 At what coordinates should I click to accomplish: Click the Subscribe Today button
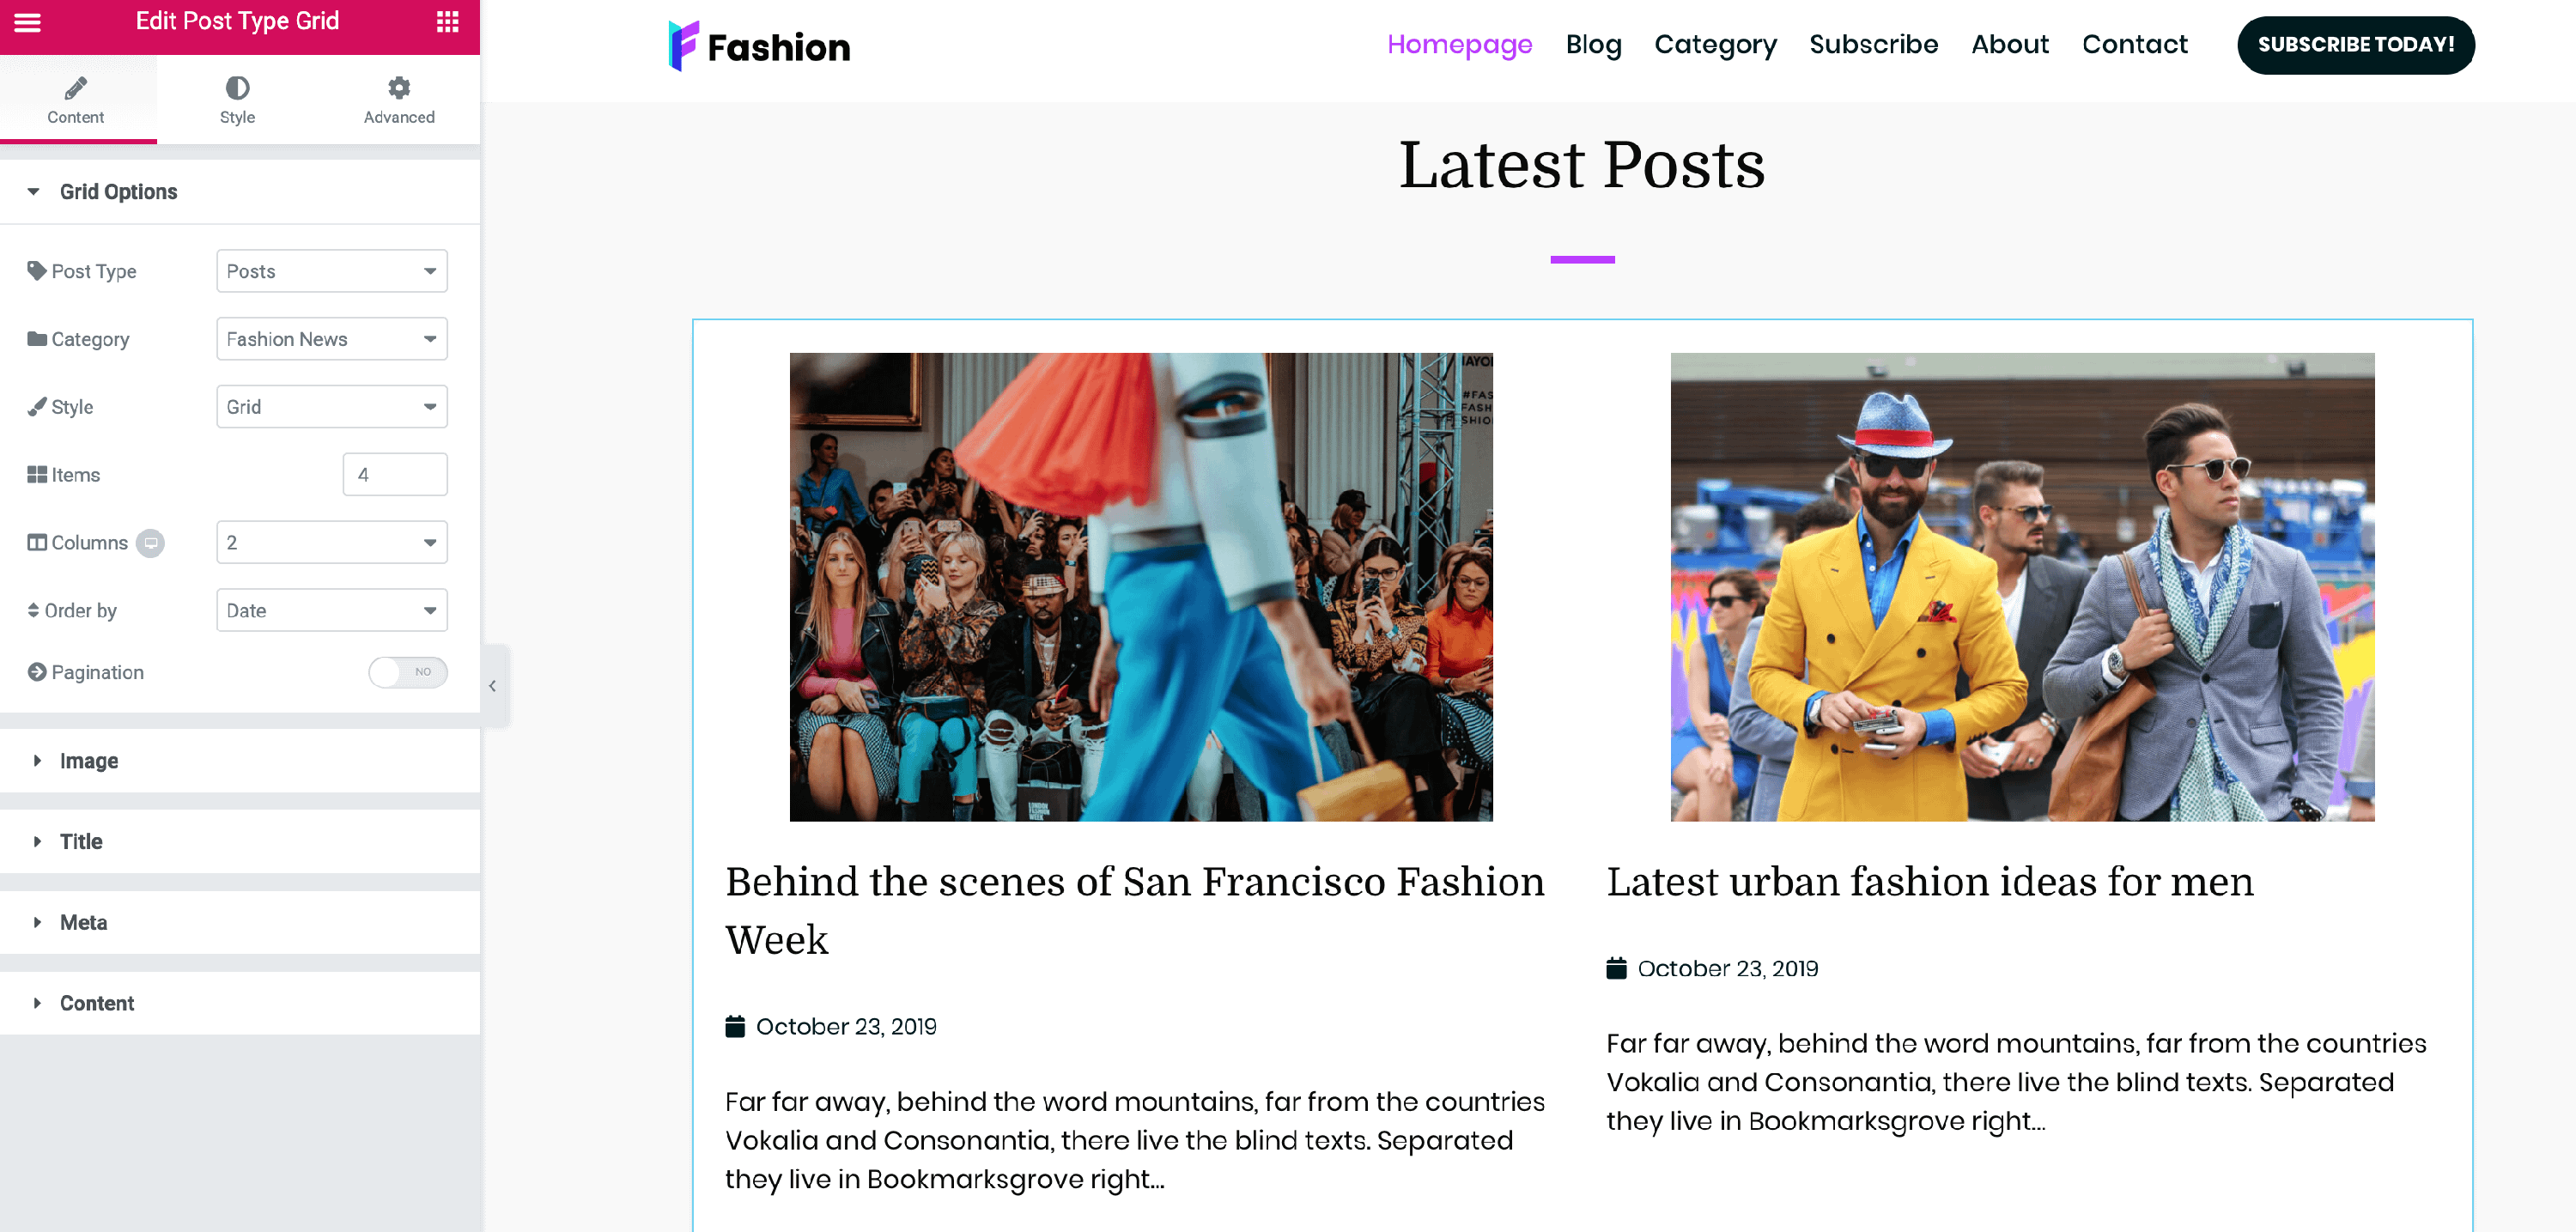pos(2355,45)
